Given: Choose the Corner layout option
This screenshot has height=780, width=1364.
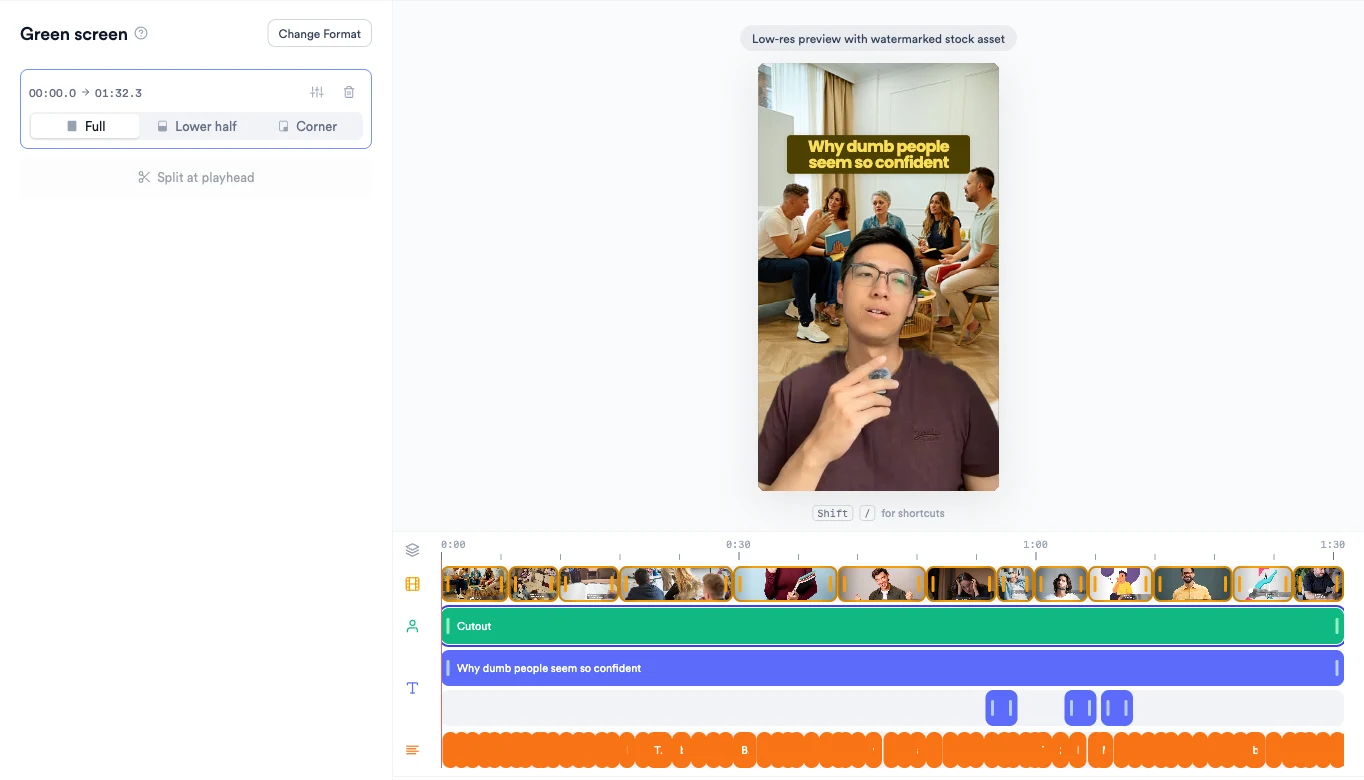Looking at the screenshot, I should coord(307,126).
